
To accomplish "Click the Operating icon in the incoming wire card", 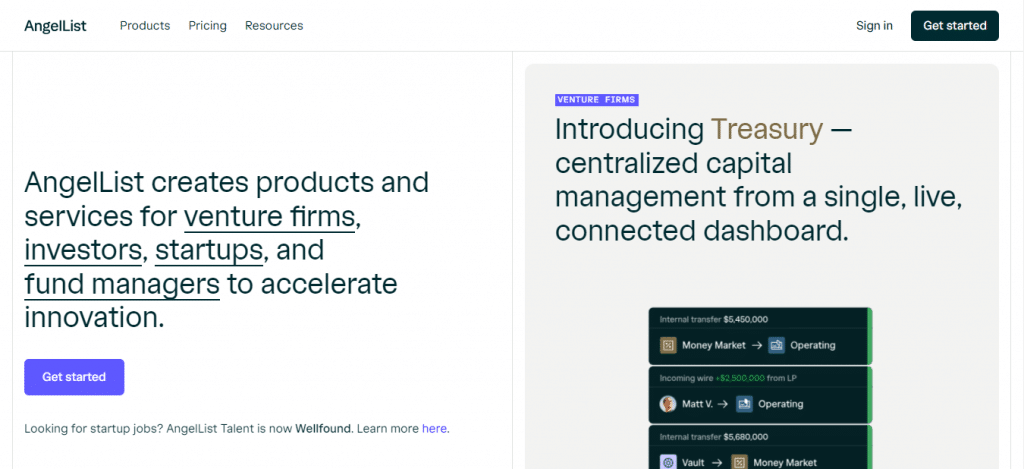I will 745,404.
